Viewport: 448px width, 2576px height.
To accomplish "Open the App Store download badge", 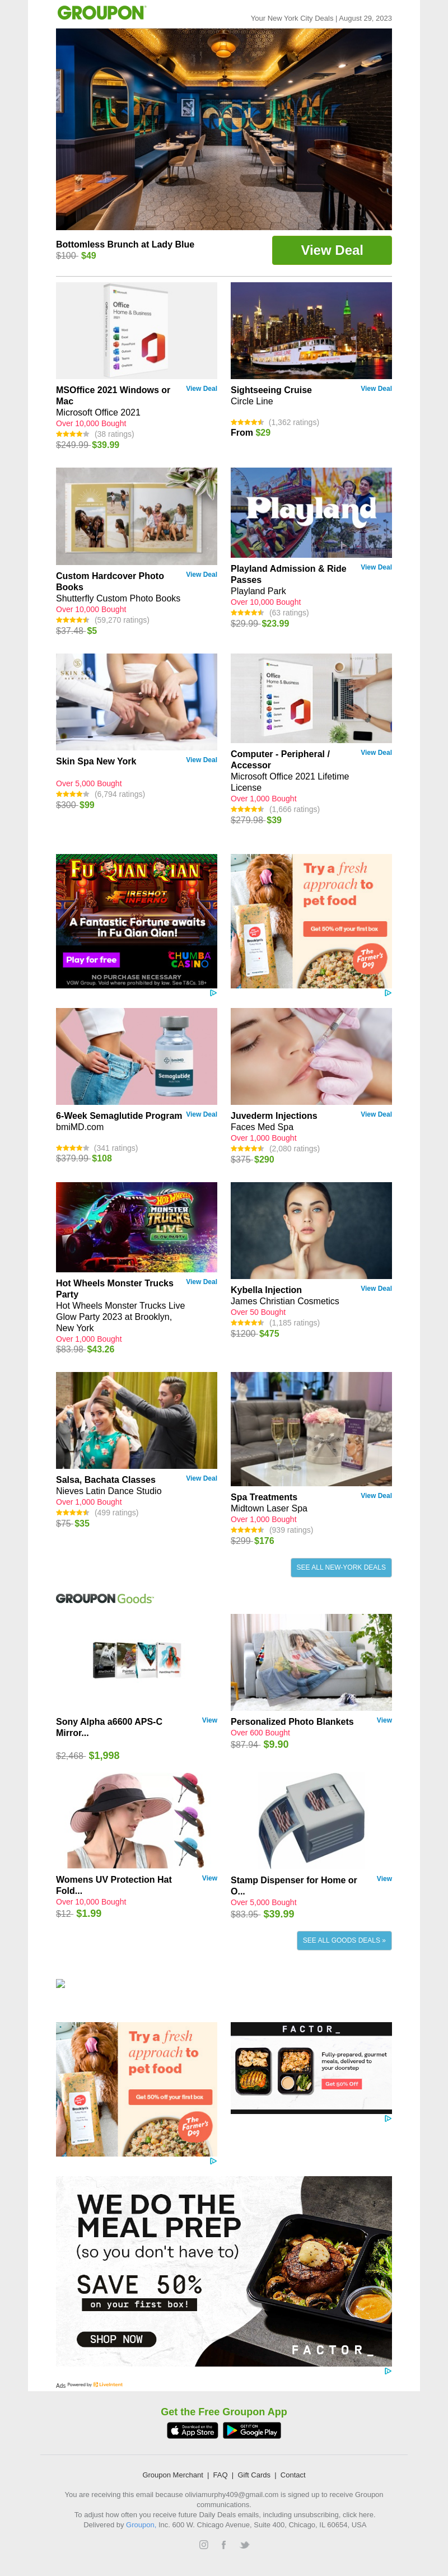I will click(192, 2430).
